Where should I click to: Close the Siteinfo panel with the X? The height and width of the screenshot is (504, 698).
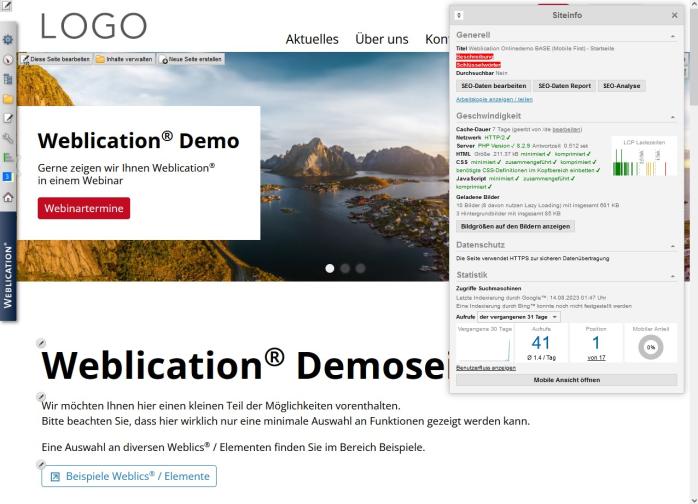674,15
